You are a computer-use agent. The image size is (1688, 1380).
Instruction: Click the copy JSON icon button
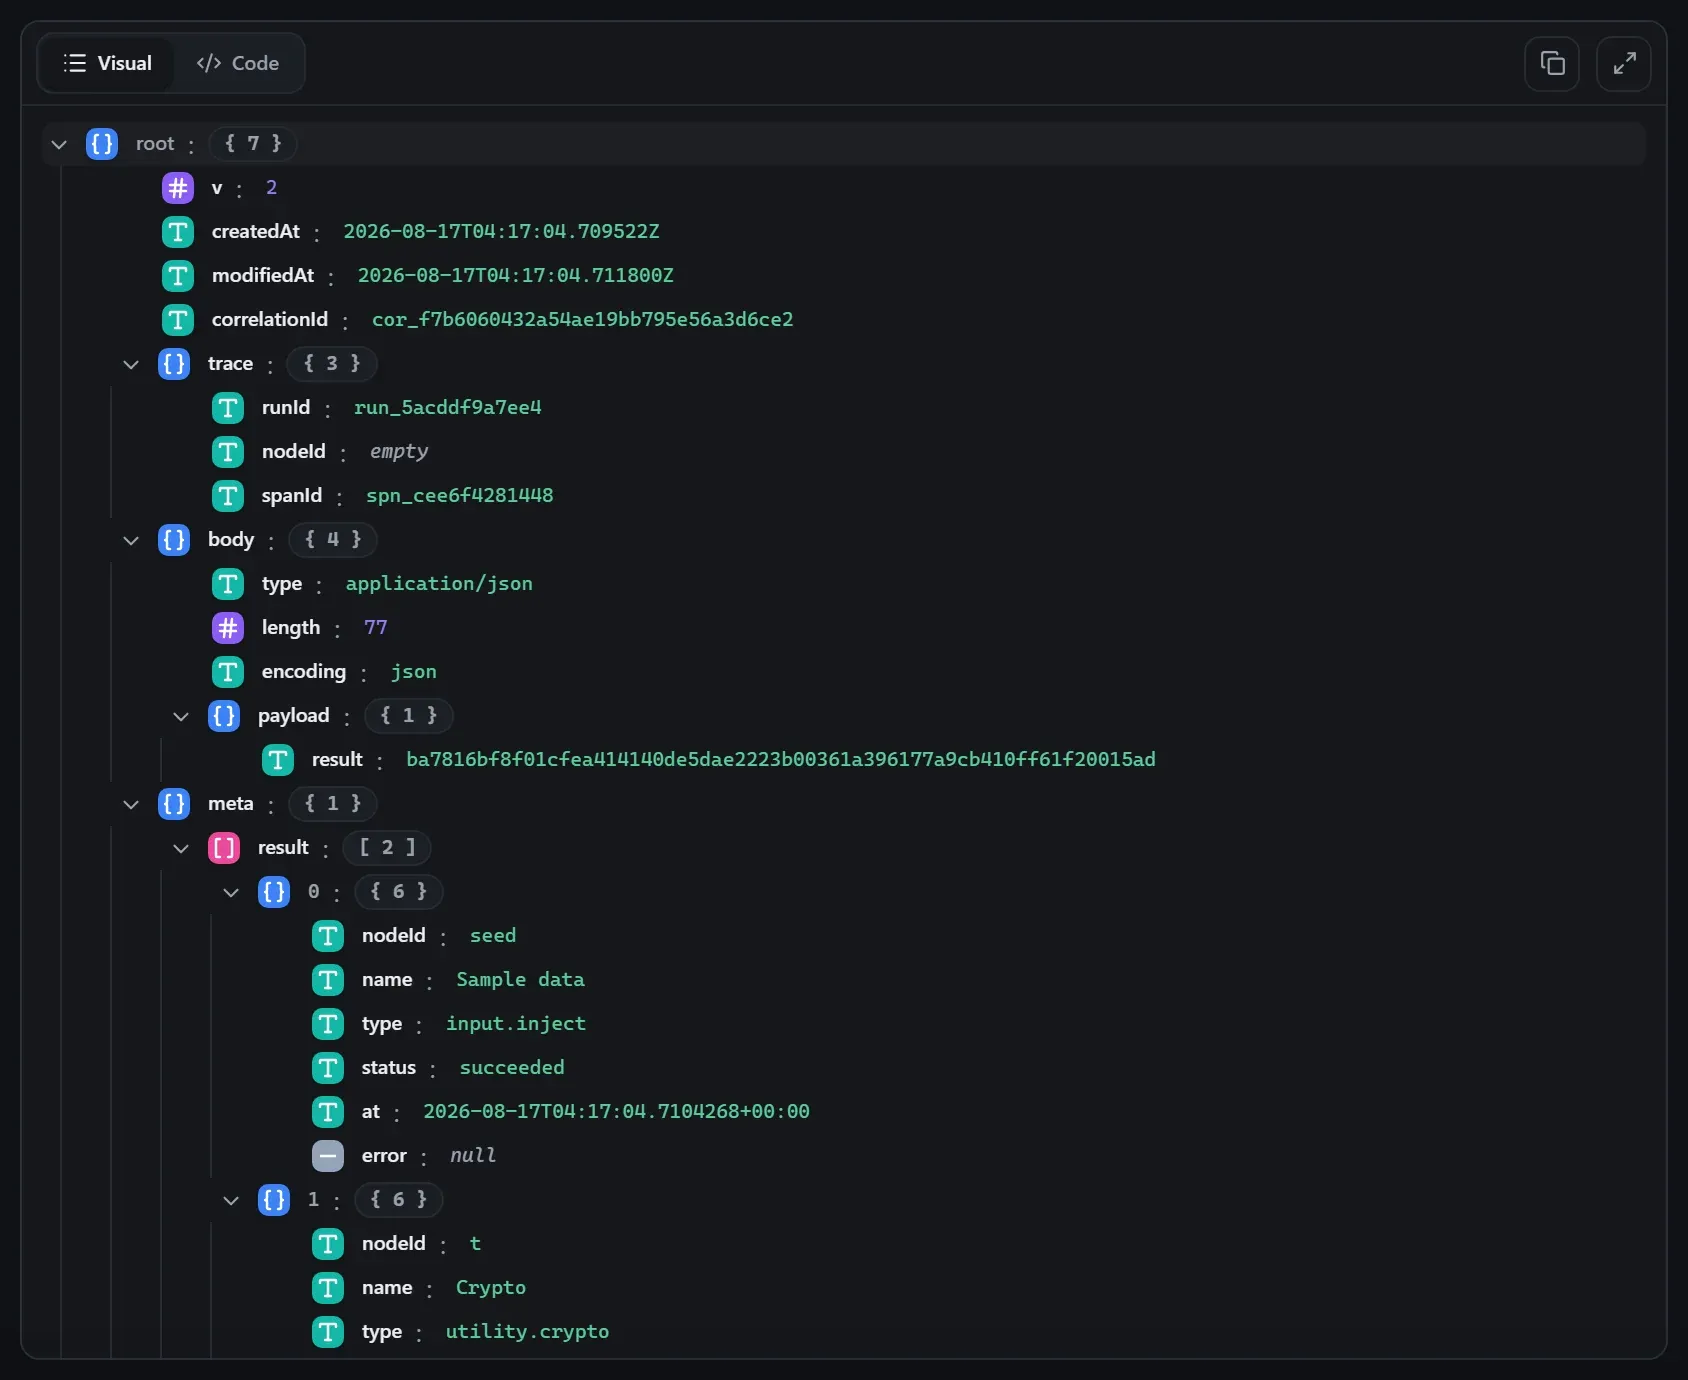tap(1552, 64)
